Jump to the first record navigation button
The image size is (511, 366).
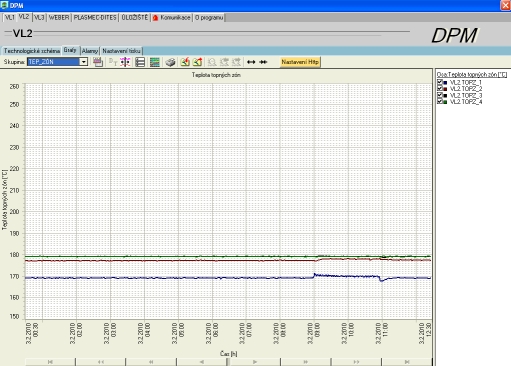(x=50, y=362)
